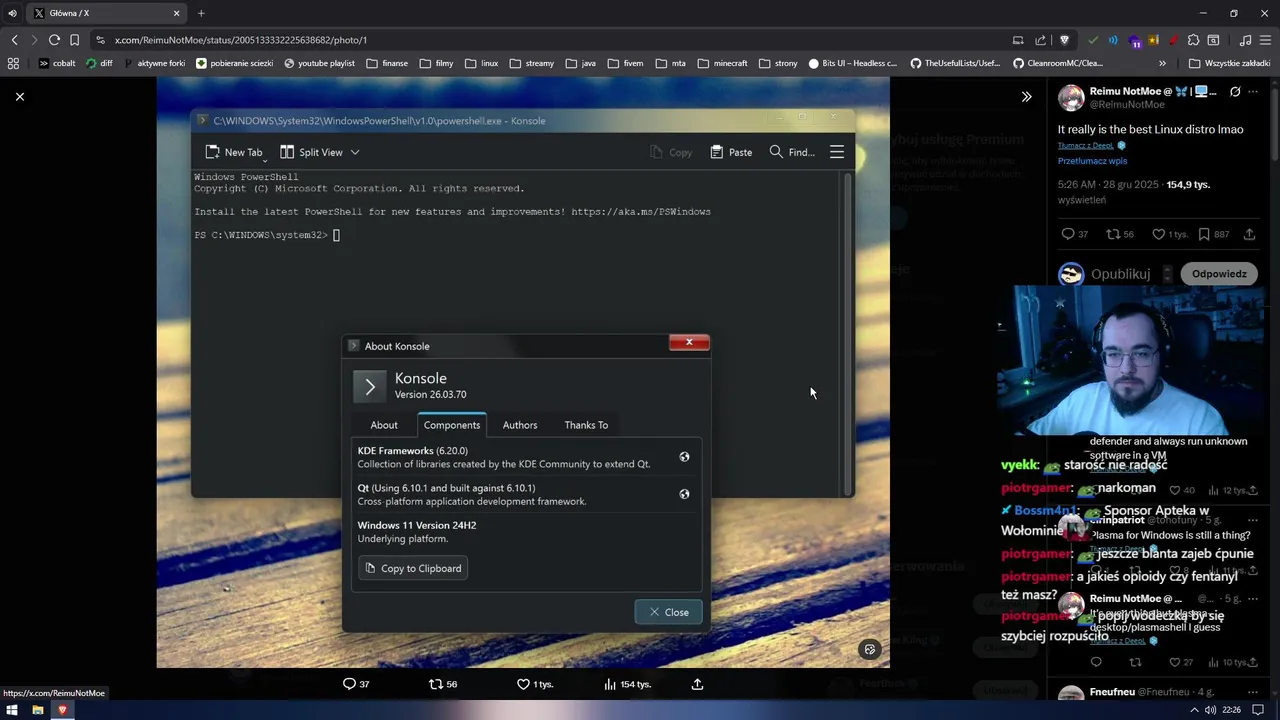Open the linux bookmark folder
The width and height of the screenshot is (1280, 720).
coord(481,63)
